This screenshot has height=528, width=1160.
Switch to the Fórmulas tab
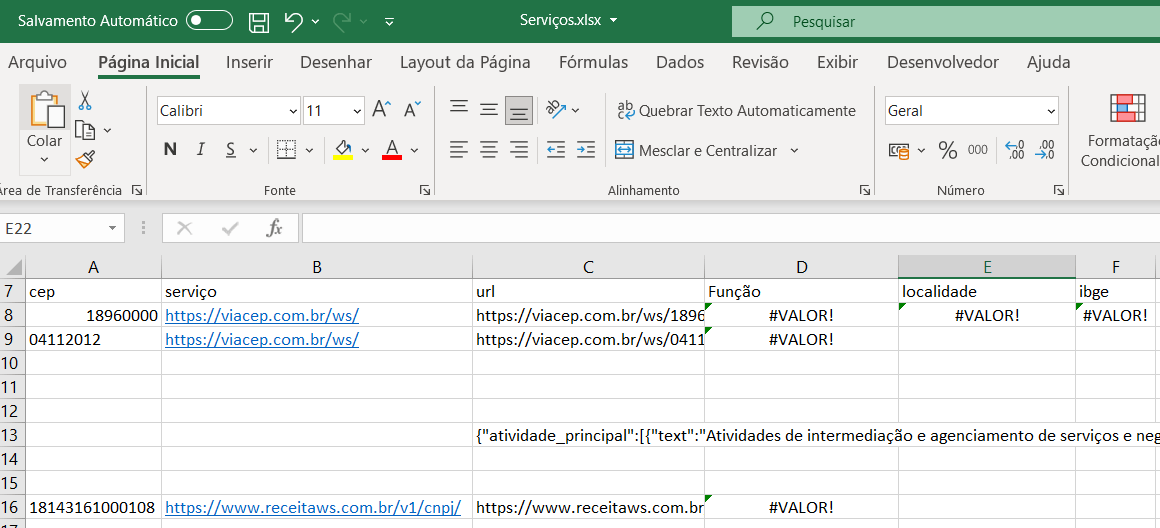tap(593, 63)
